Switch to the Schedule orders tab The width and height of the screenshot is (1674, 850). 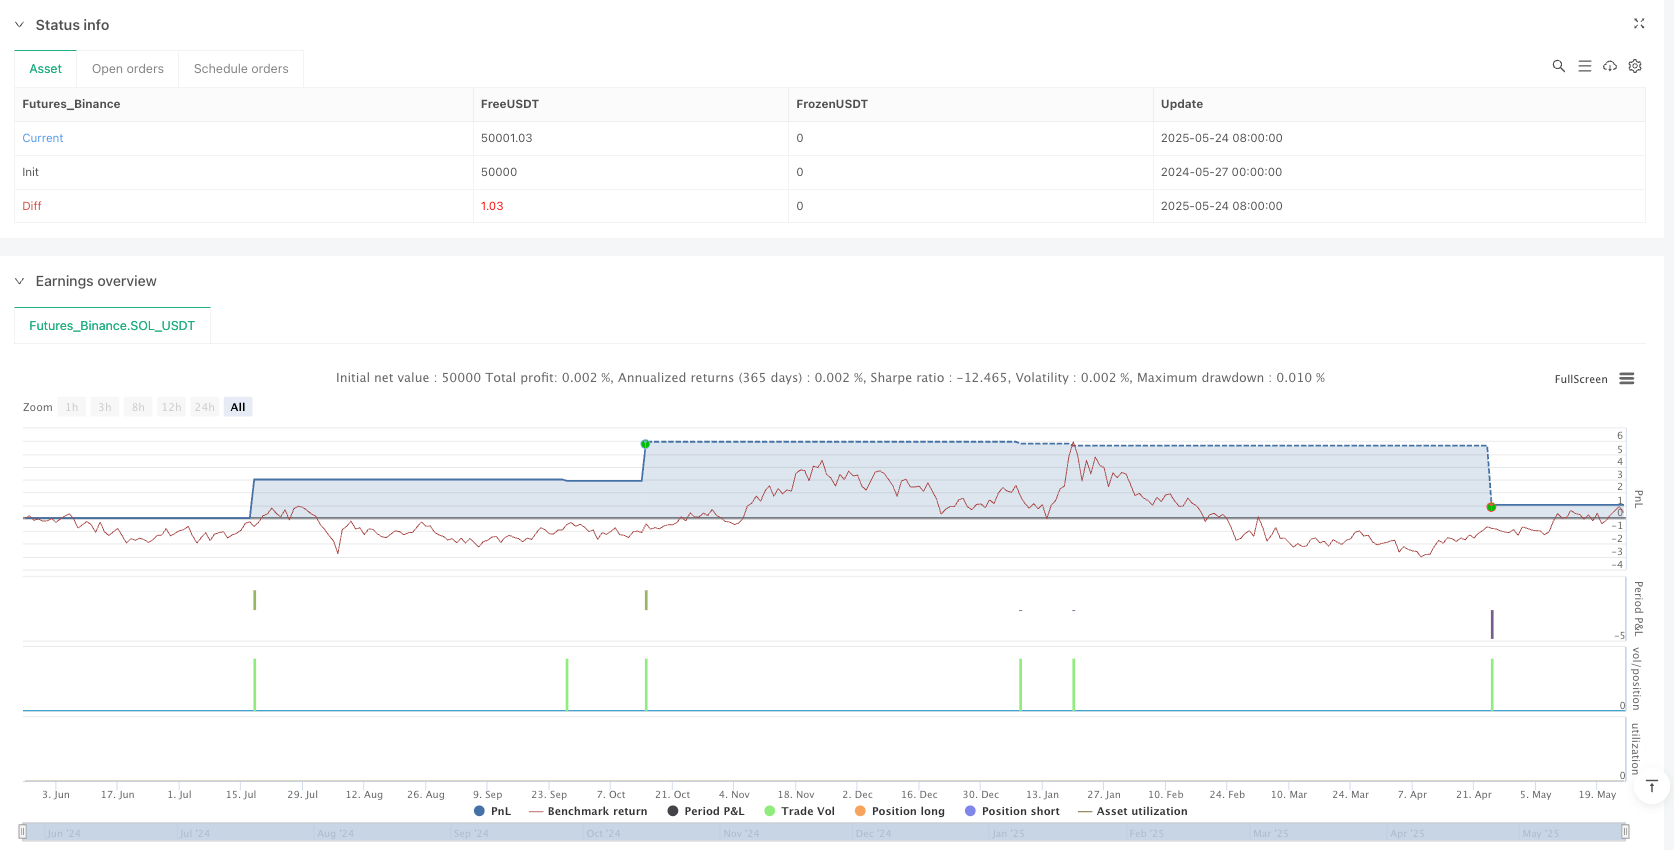pyautogui.click(x=241, y=69)
